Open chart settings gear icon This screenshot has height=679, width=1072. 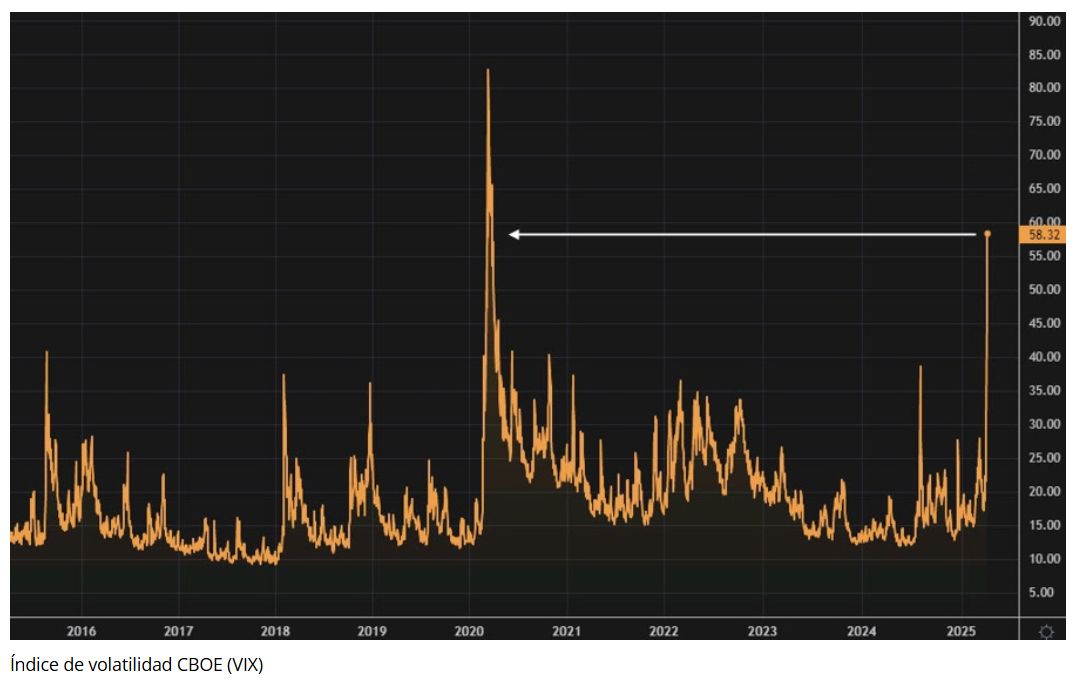tap(1045, 631)
